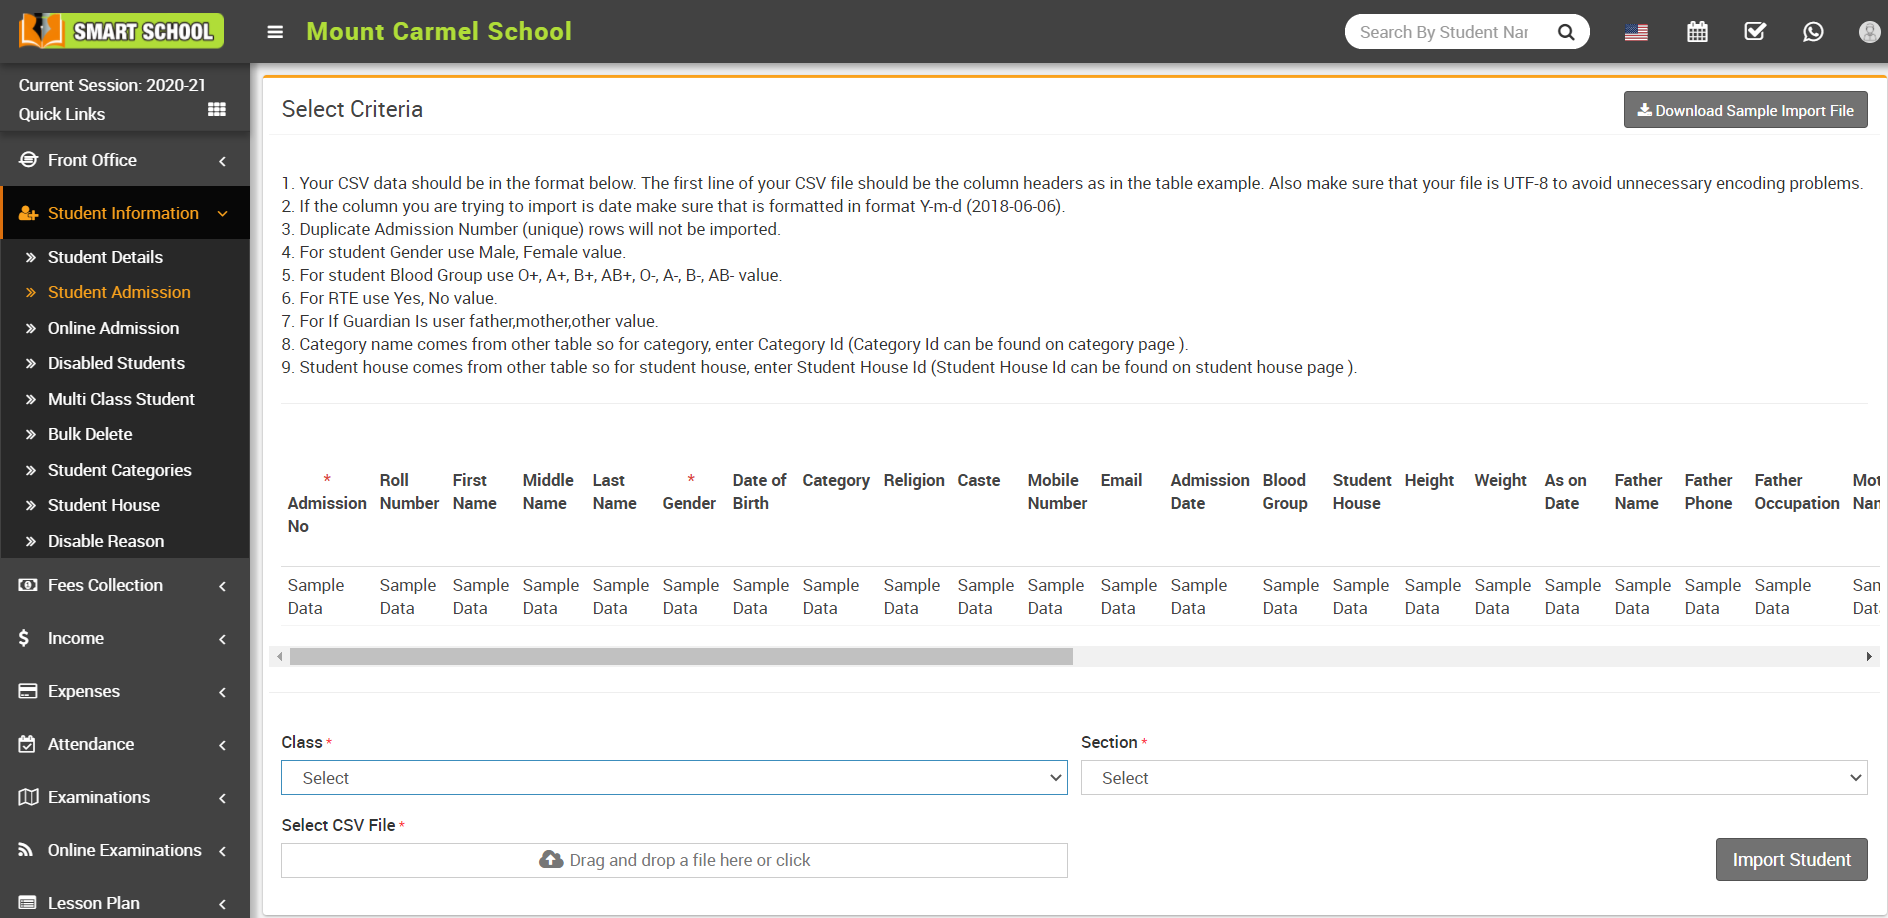The height and width of the screenshot is (918, 1888).
Task: Open the language selector flag icon
Action: point(1637,31)
